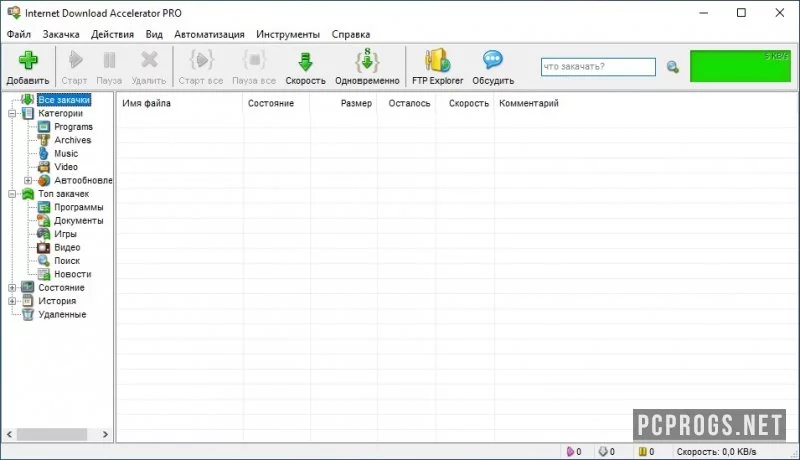
Task: Expand the Автообновле tree node
Action: (x=28, y=181)
